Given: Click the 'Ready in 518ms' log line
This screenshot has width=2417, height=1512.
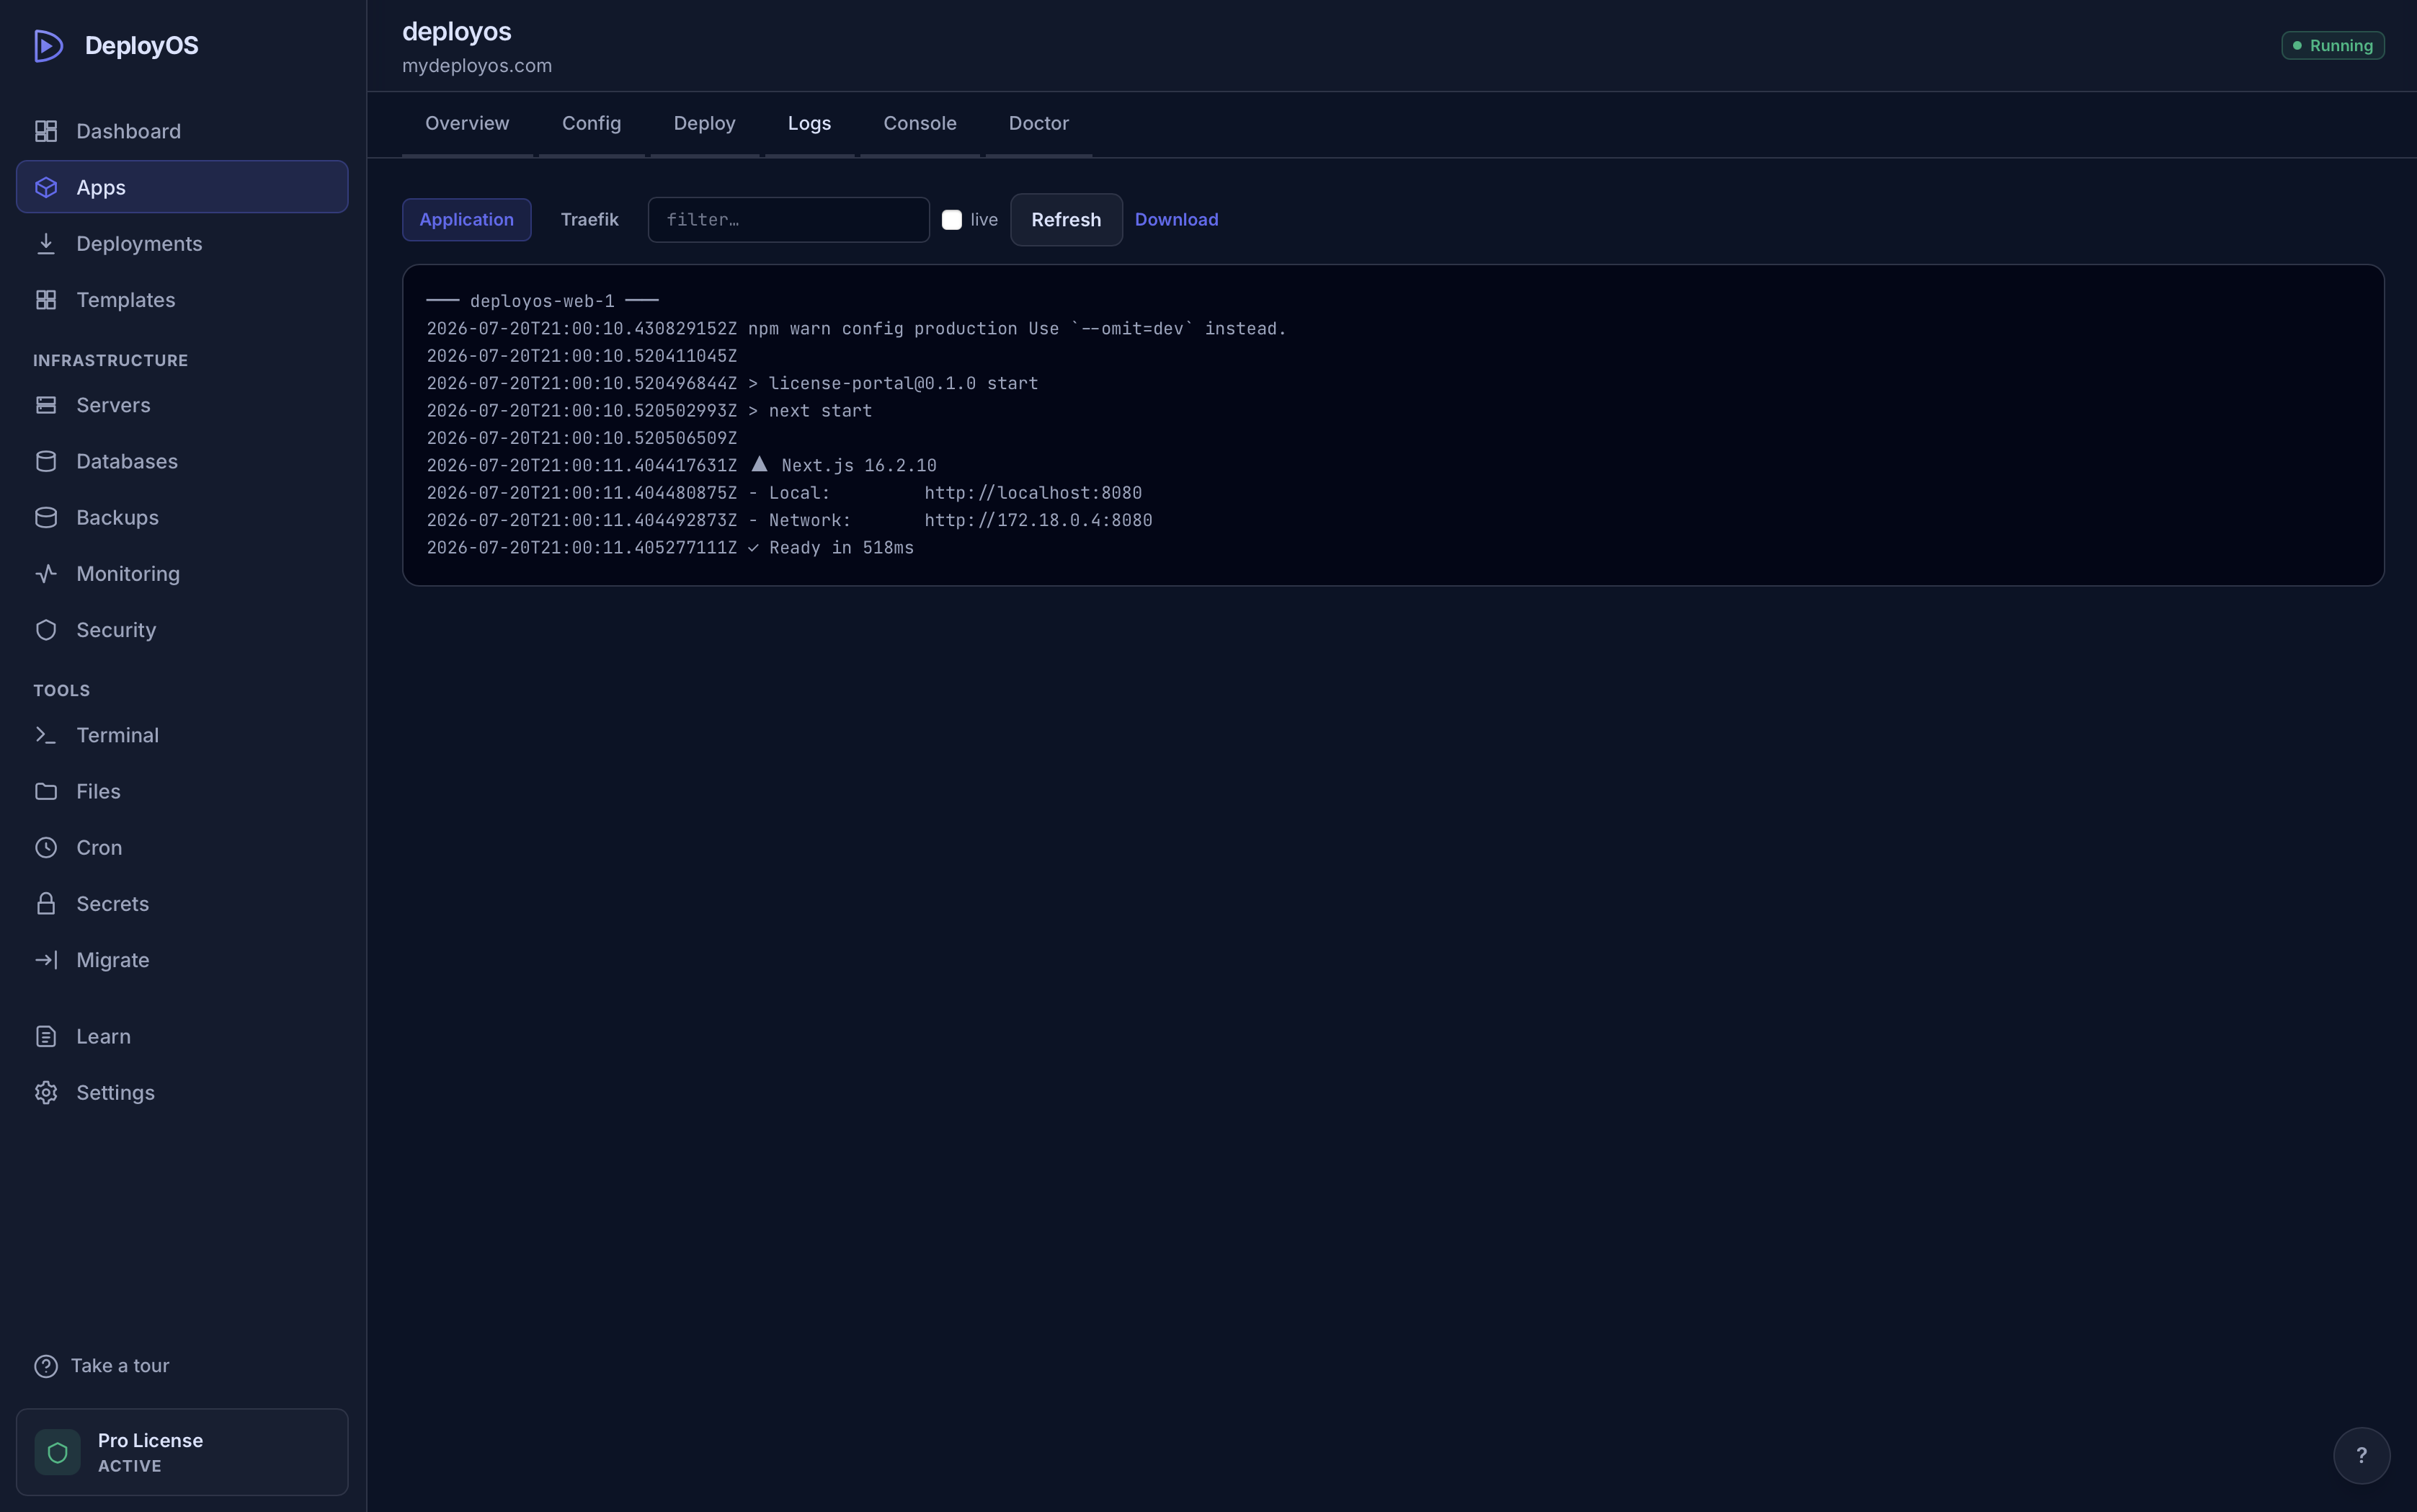Looking at the screenshot, I should click(x=670, y=548).
